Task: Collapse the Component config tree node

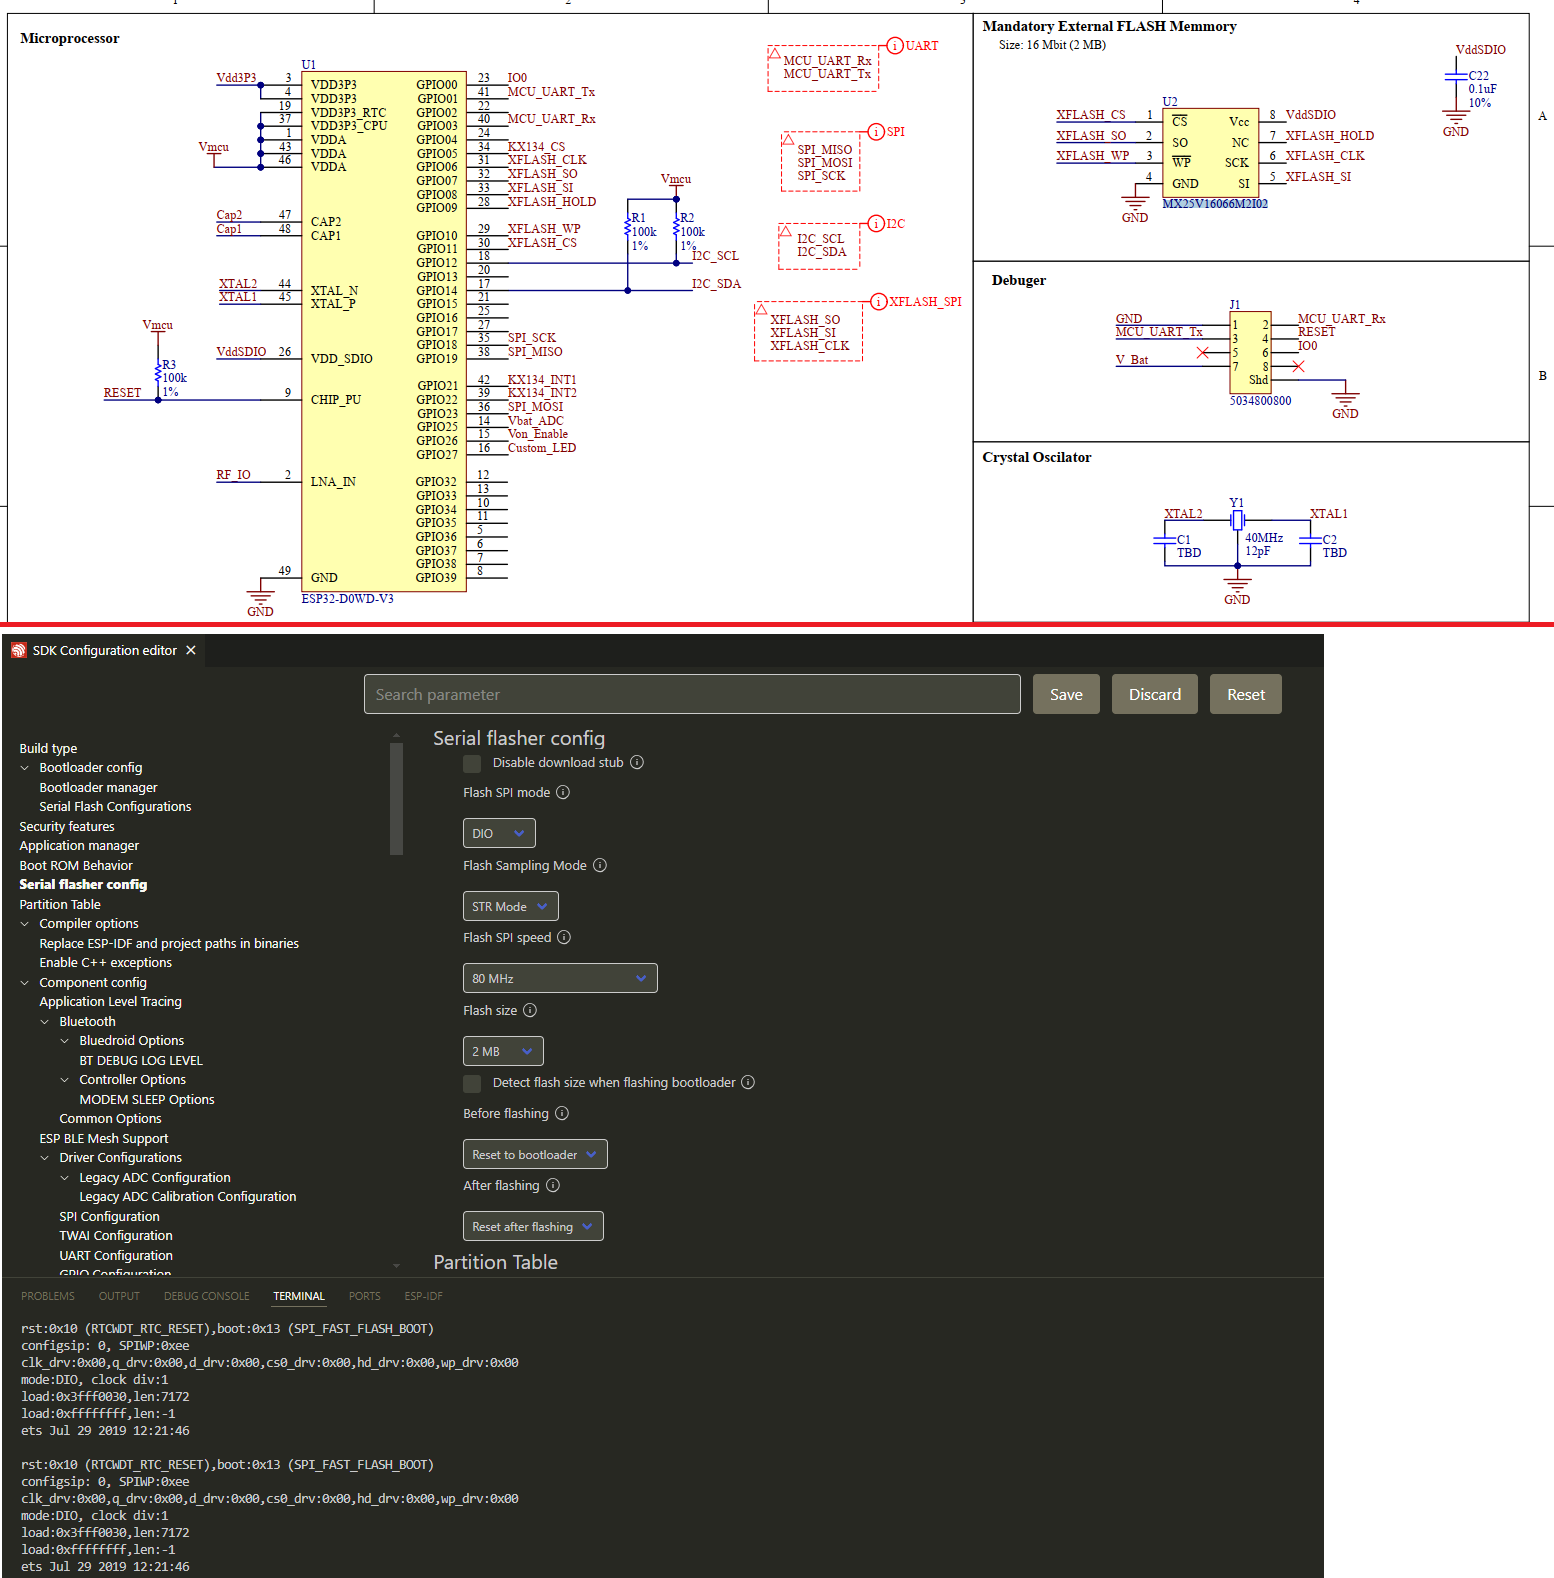Action: pyautogui.click(x=25, y=983)
